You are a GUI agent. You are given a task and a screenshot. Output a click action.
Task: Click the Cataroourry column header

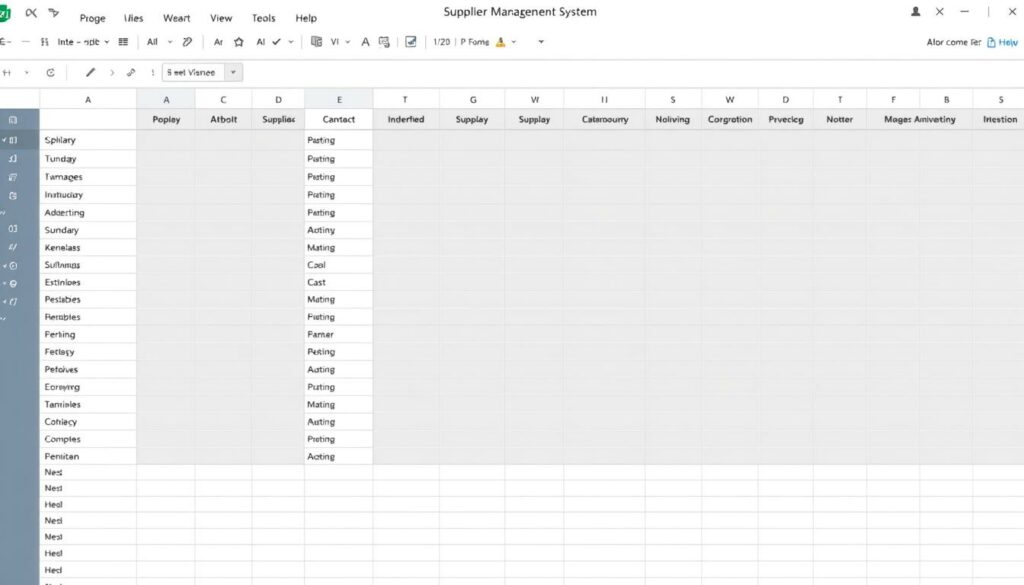605,119
